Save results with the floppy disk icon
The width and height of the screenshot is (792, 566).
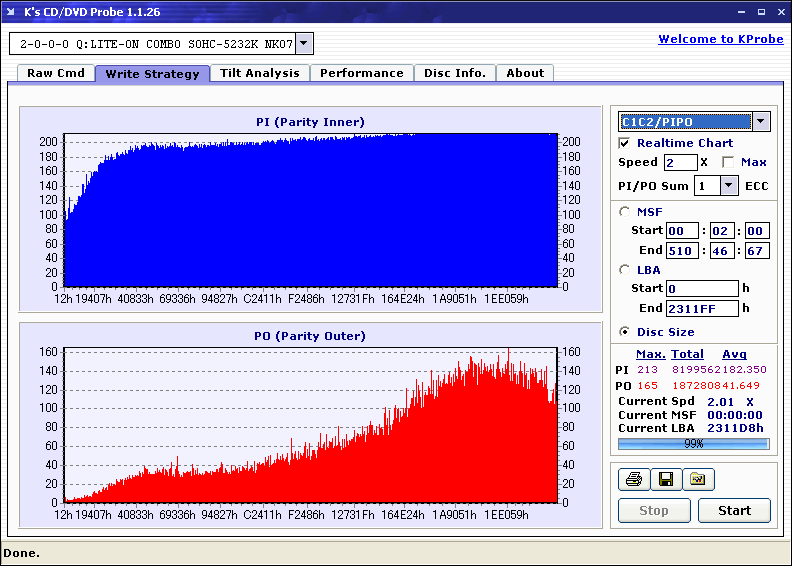click(665, 480)
